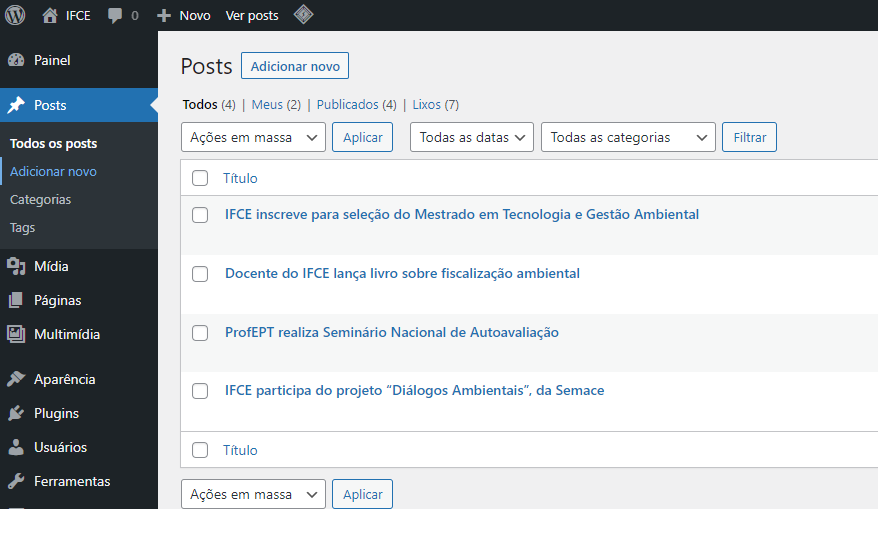Open the Multimídia menu label
The image size is (878, 551).
point(67,334)
